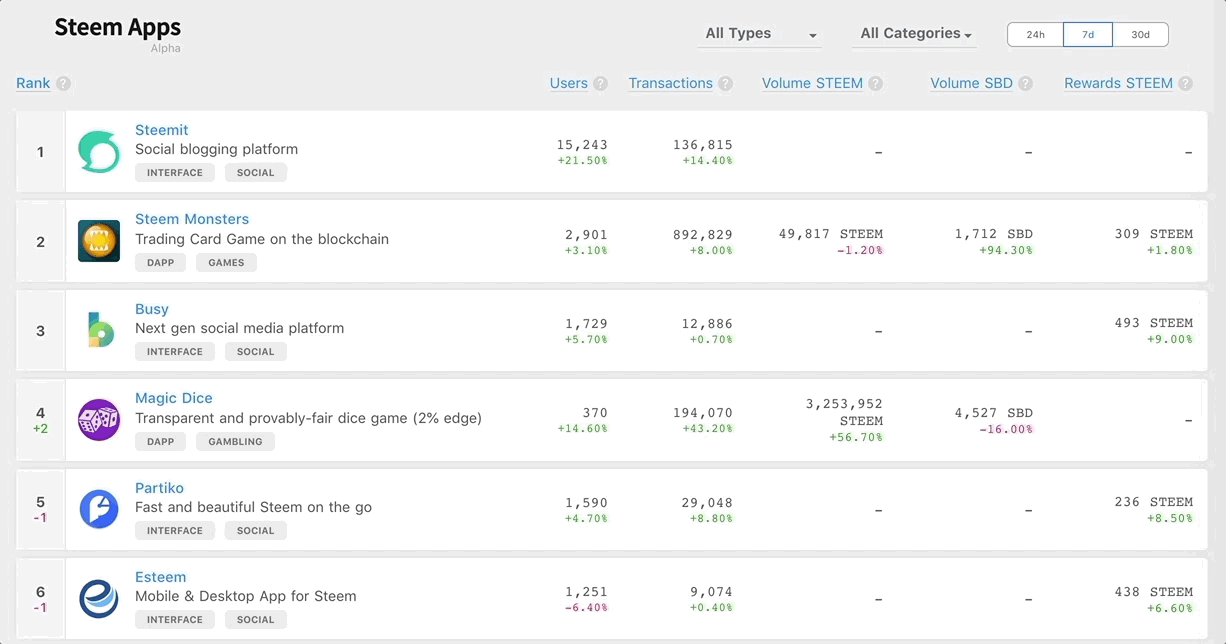Click Magic Dice rank change +2
The image size is (1226, 644).
pyautogui.click(x=41, y=429)
